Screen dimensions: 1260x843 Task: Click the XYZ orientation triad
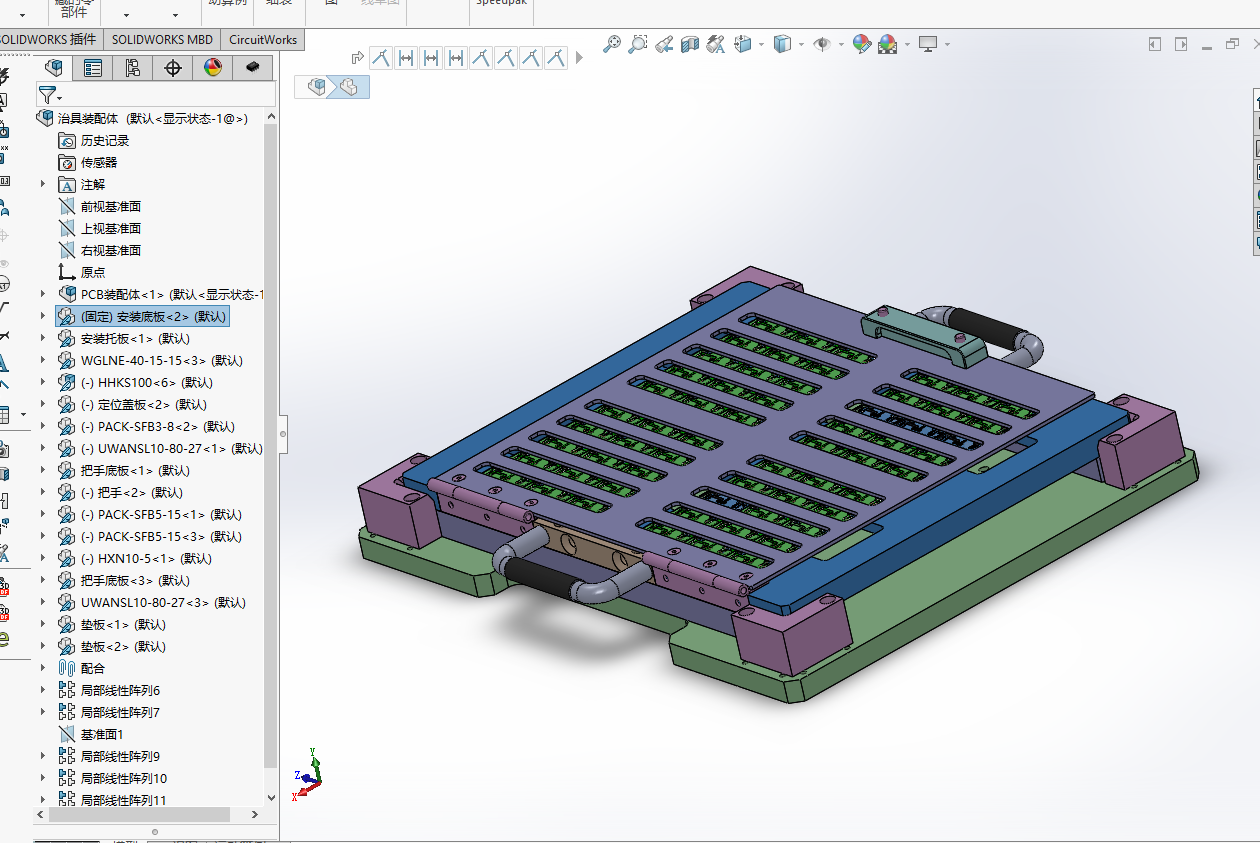tap(308, 774)
